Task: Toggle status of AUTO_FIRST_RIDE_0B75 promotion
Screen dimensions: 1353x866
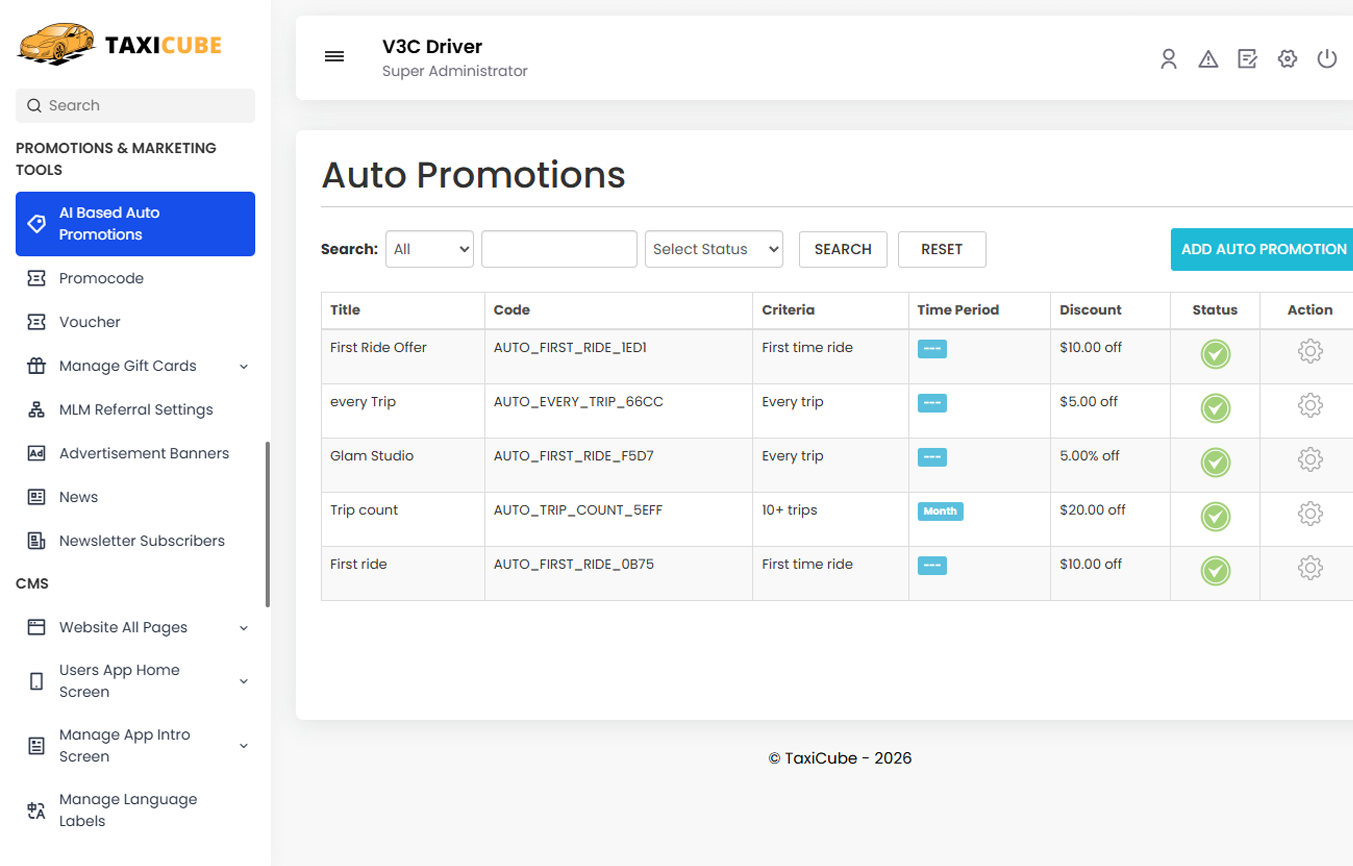Action: pos(1215,570)
